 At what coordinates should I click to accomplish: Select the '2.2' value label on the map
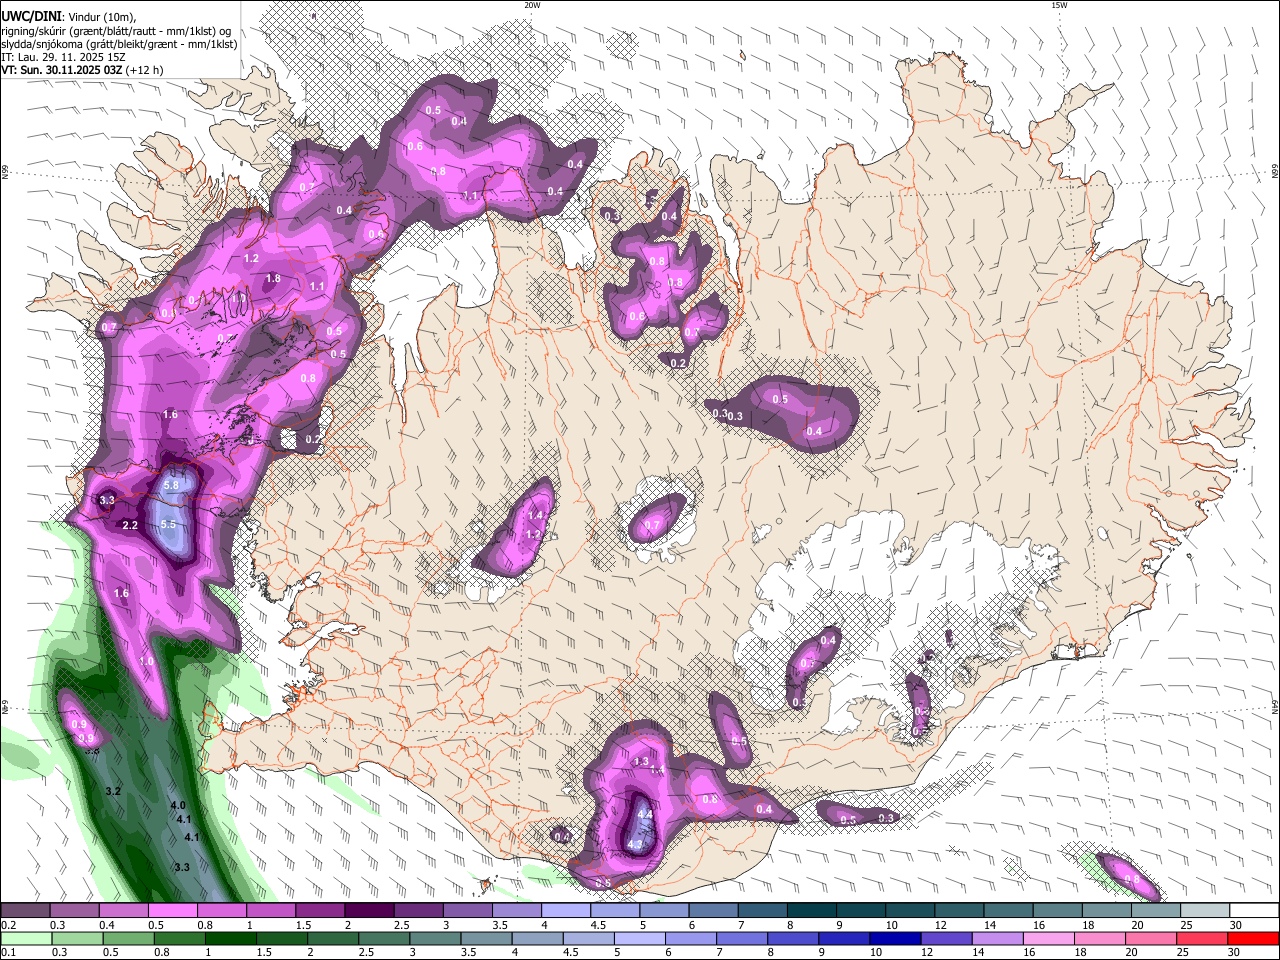tap(130, 525)
